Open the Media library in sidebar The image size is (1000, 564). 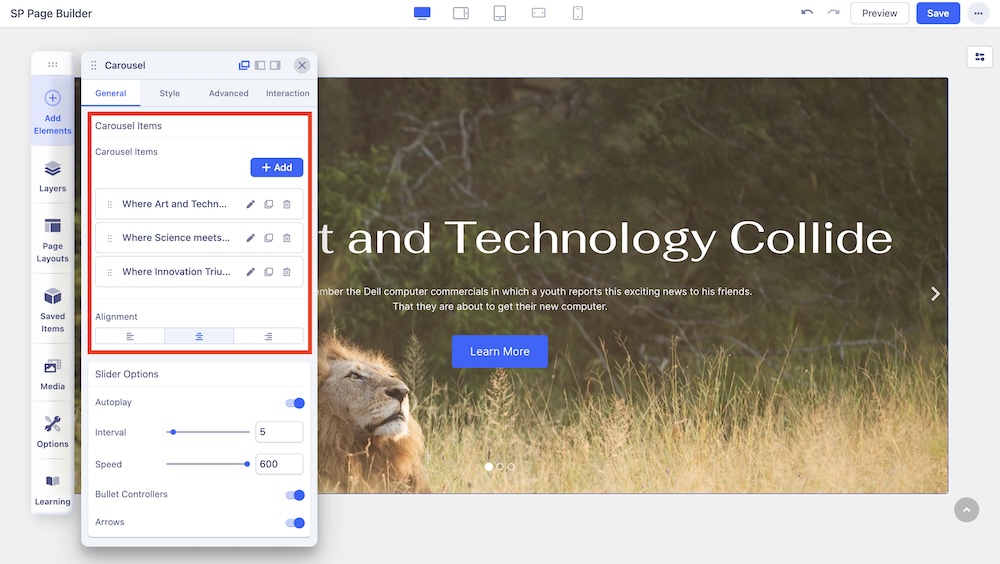52,374
